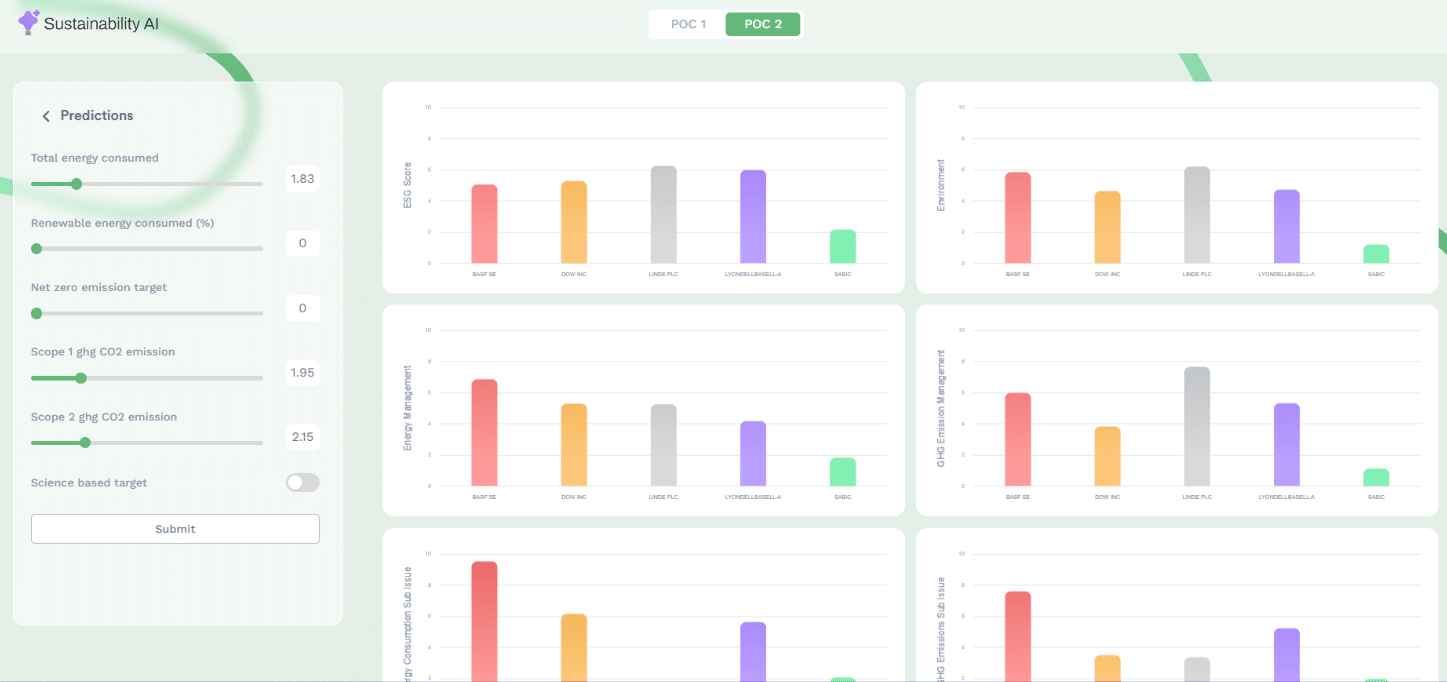Toggle the Science based target switch
Image resolution: width=1447 pixels, height=682 pixels.
point(302,483)
